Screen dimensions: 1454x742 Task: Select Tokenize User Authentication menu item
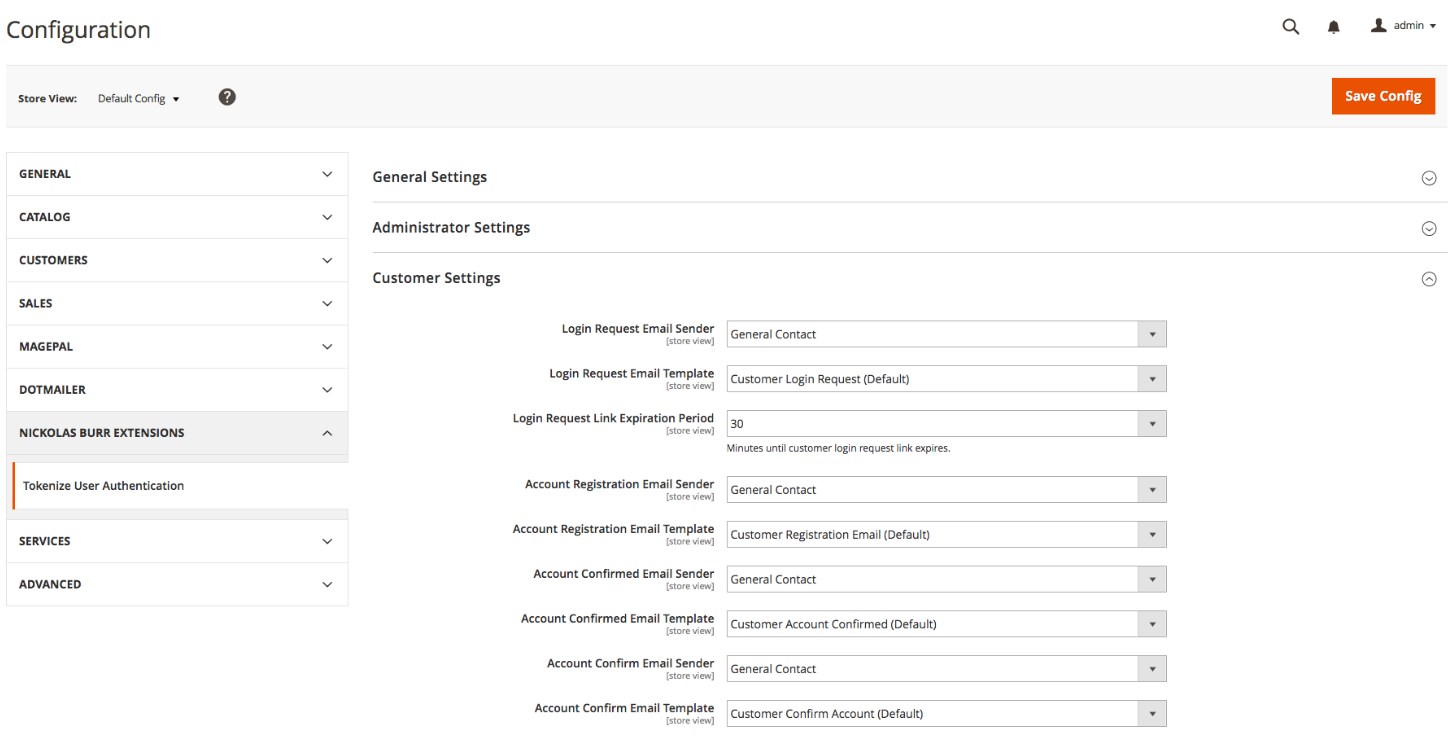tap(104, 486)
